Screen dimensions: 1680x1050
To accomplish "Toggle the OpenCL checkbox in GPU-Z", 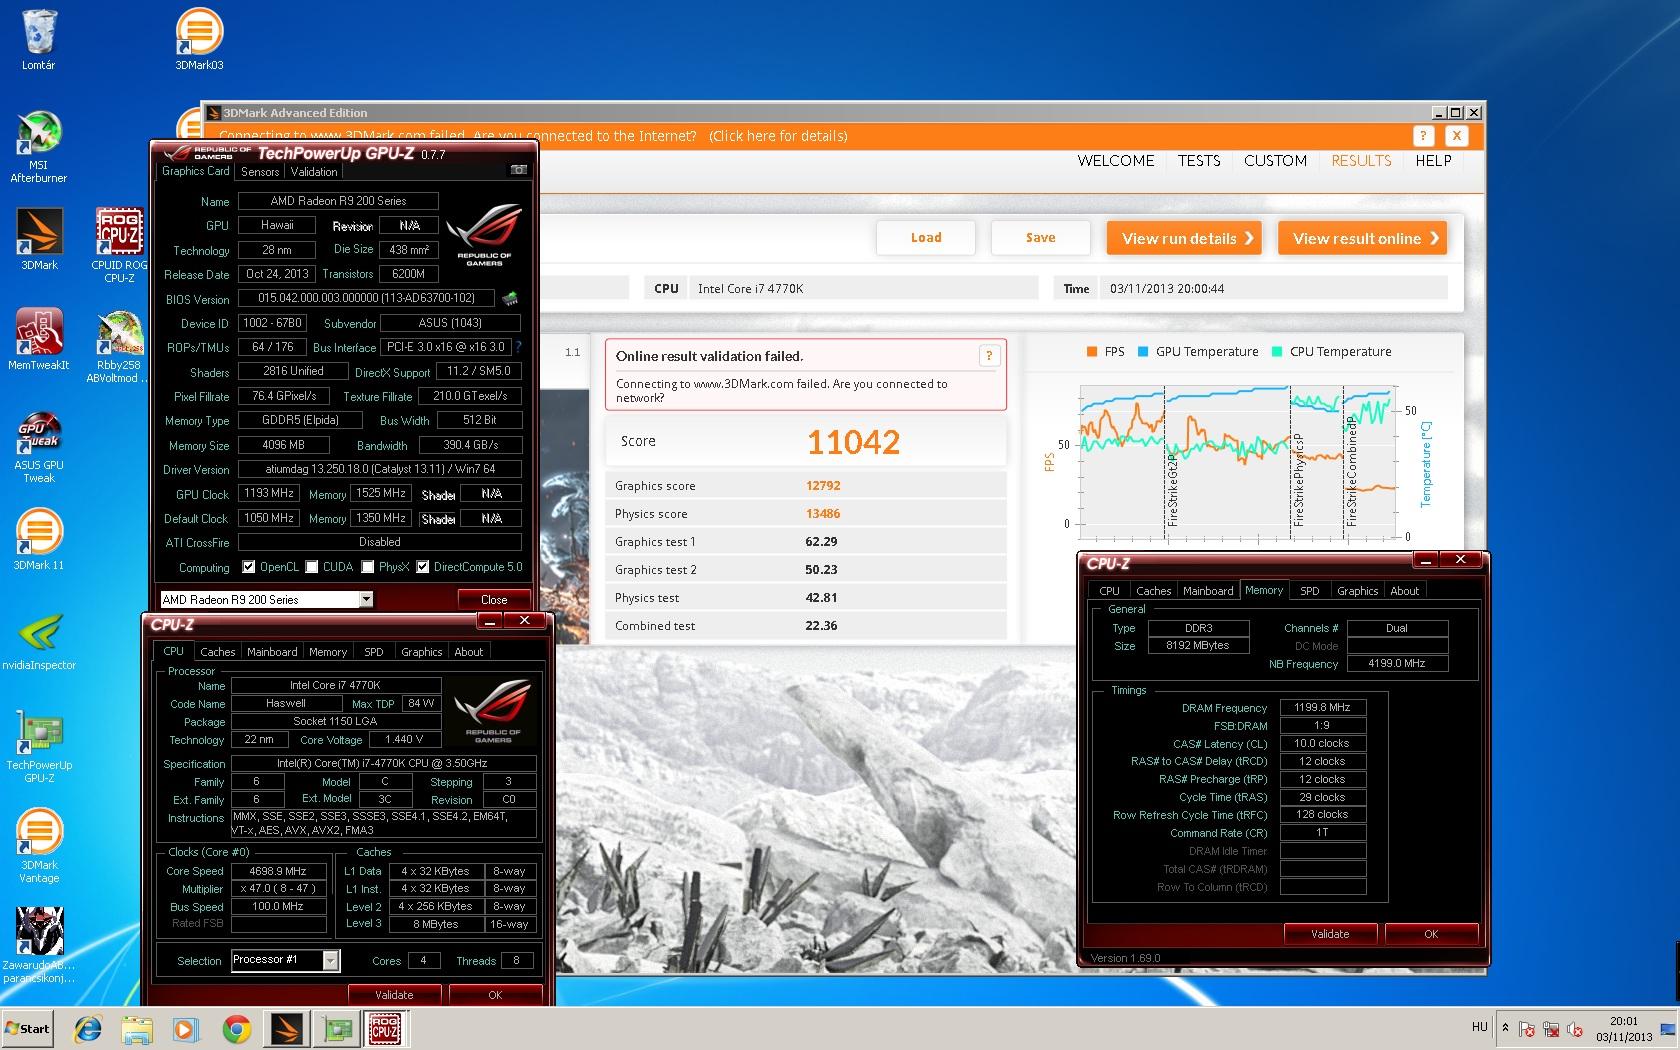I will 249,567.
